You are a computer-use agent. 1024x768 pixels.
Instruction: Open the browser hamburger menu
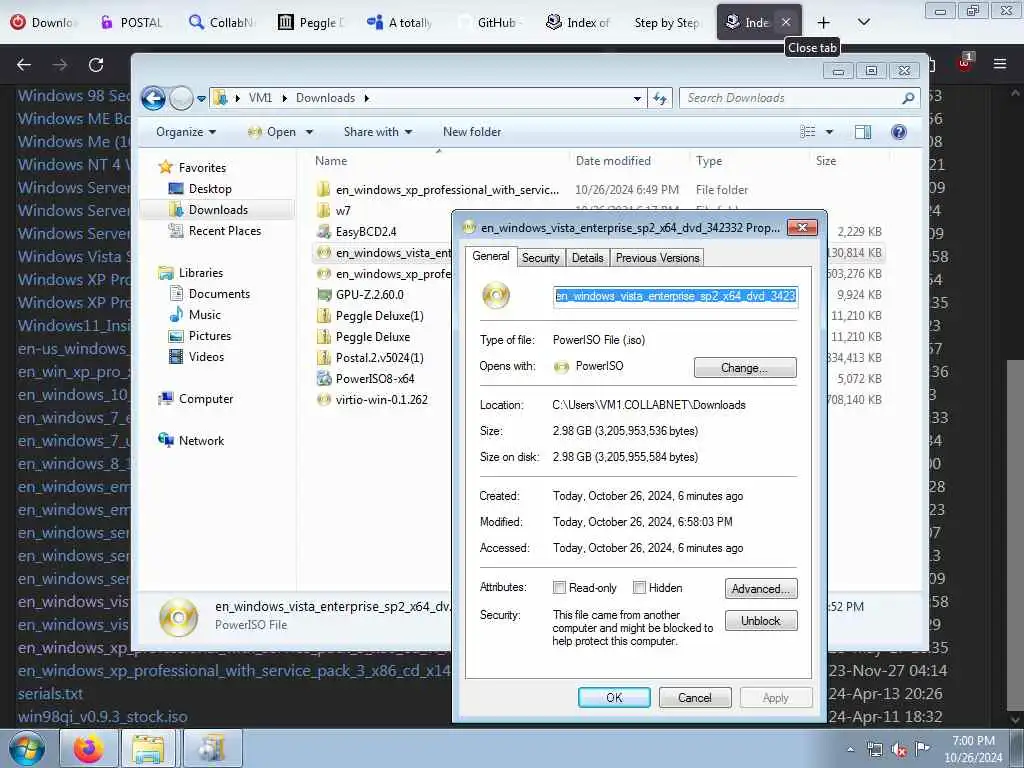pos(1000,64)
